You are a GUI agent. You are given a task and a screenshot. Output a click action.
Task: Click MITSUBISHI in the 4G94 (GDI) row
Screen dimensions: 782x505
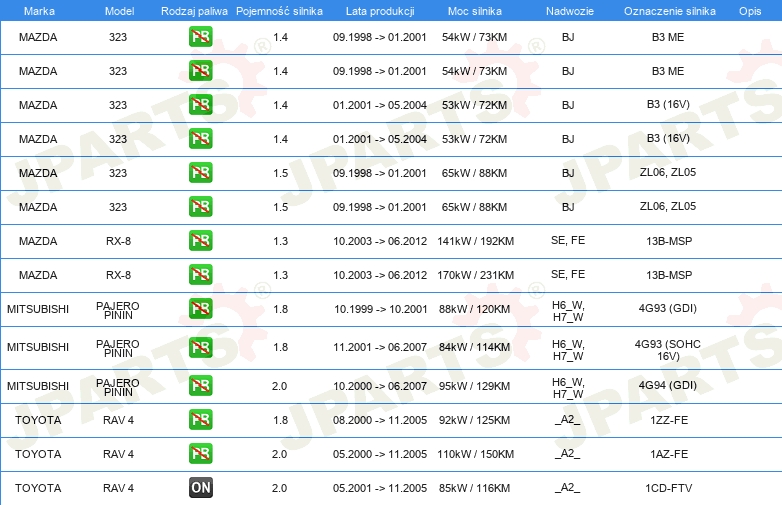coord(38,386)
